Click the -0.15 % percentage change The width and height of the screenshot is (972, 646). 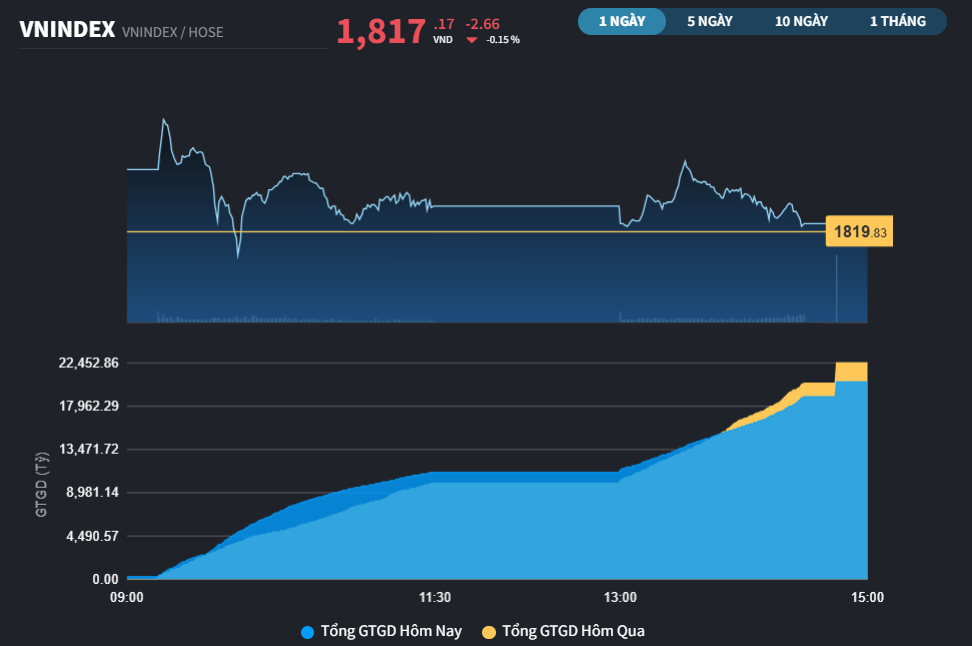click(x=503, y=40)
